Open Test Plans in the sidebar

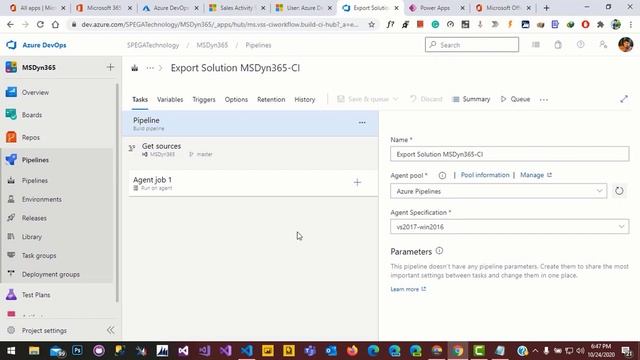pos(36,295)
